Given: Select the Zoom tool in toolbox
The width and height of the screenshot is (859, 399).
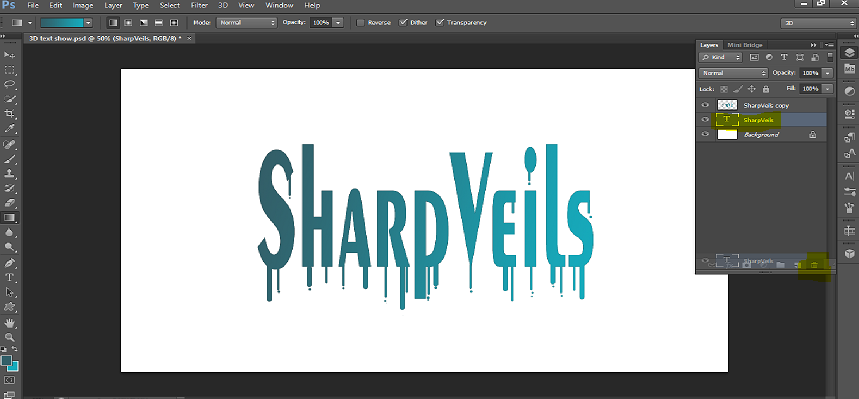Looking at the screenshot, I should pos(9,337).
